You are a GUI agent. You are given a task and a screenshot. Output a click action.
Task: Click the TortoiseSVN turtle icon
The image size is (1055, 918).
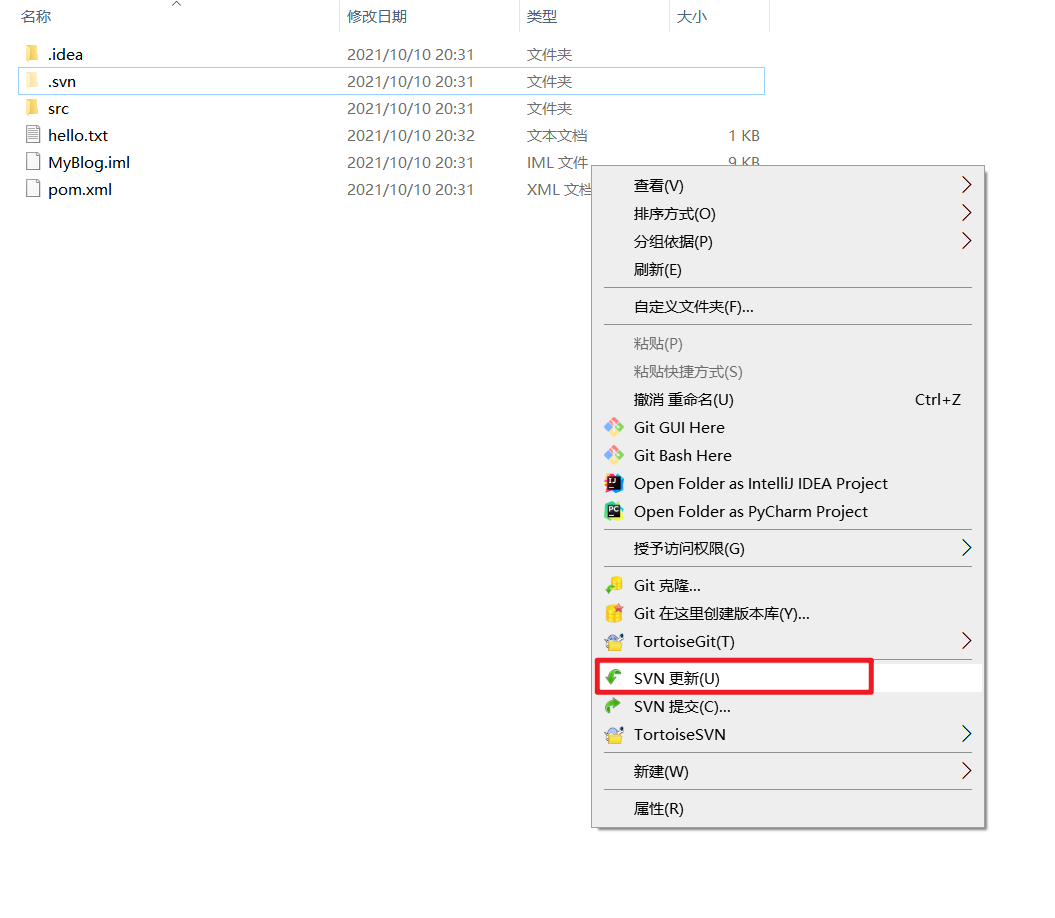tap(614, 734)
